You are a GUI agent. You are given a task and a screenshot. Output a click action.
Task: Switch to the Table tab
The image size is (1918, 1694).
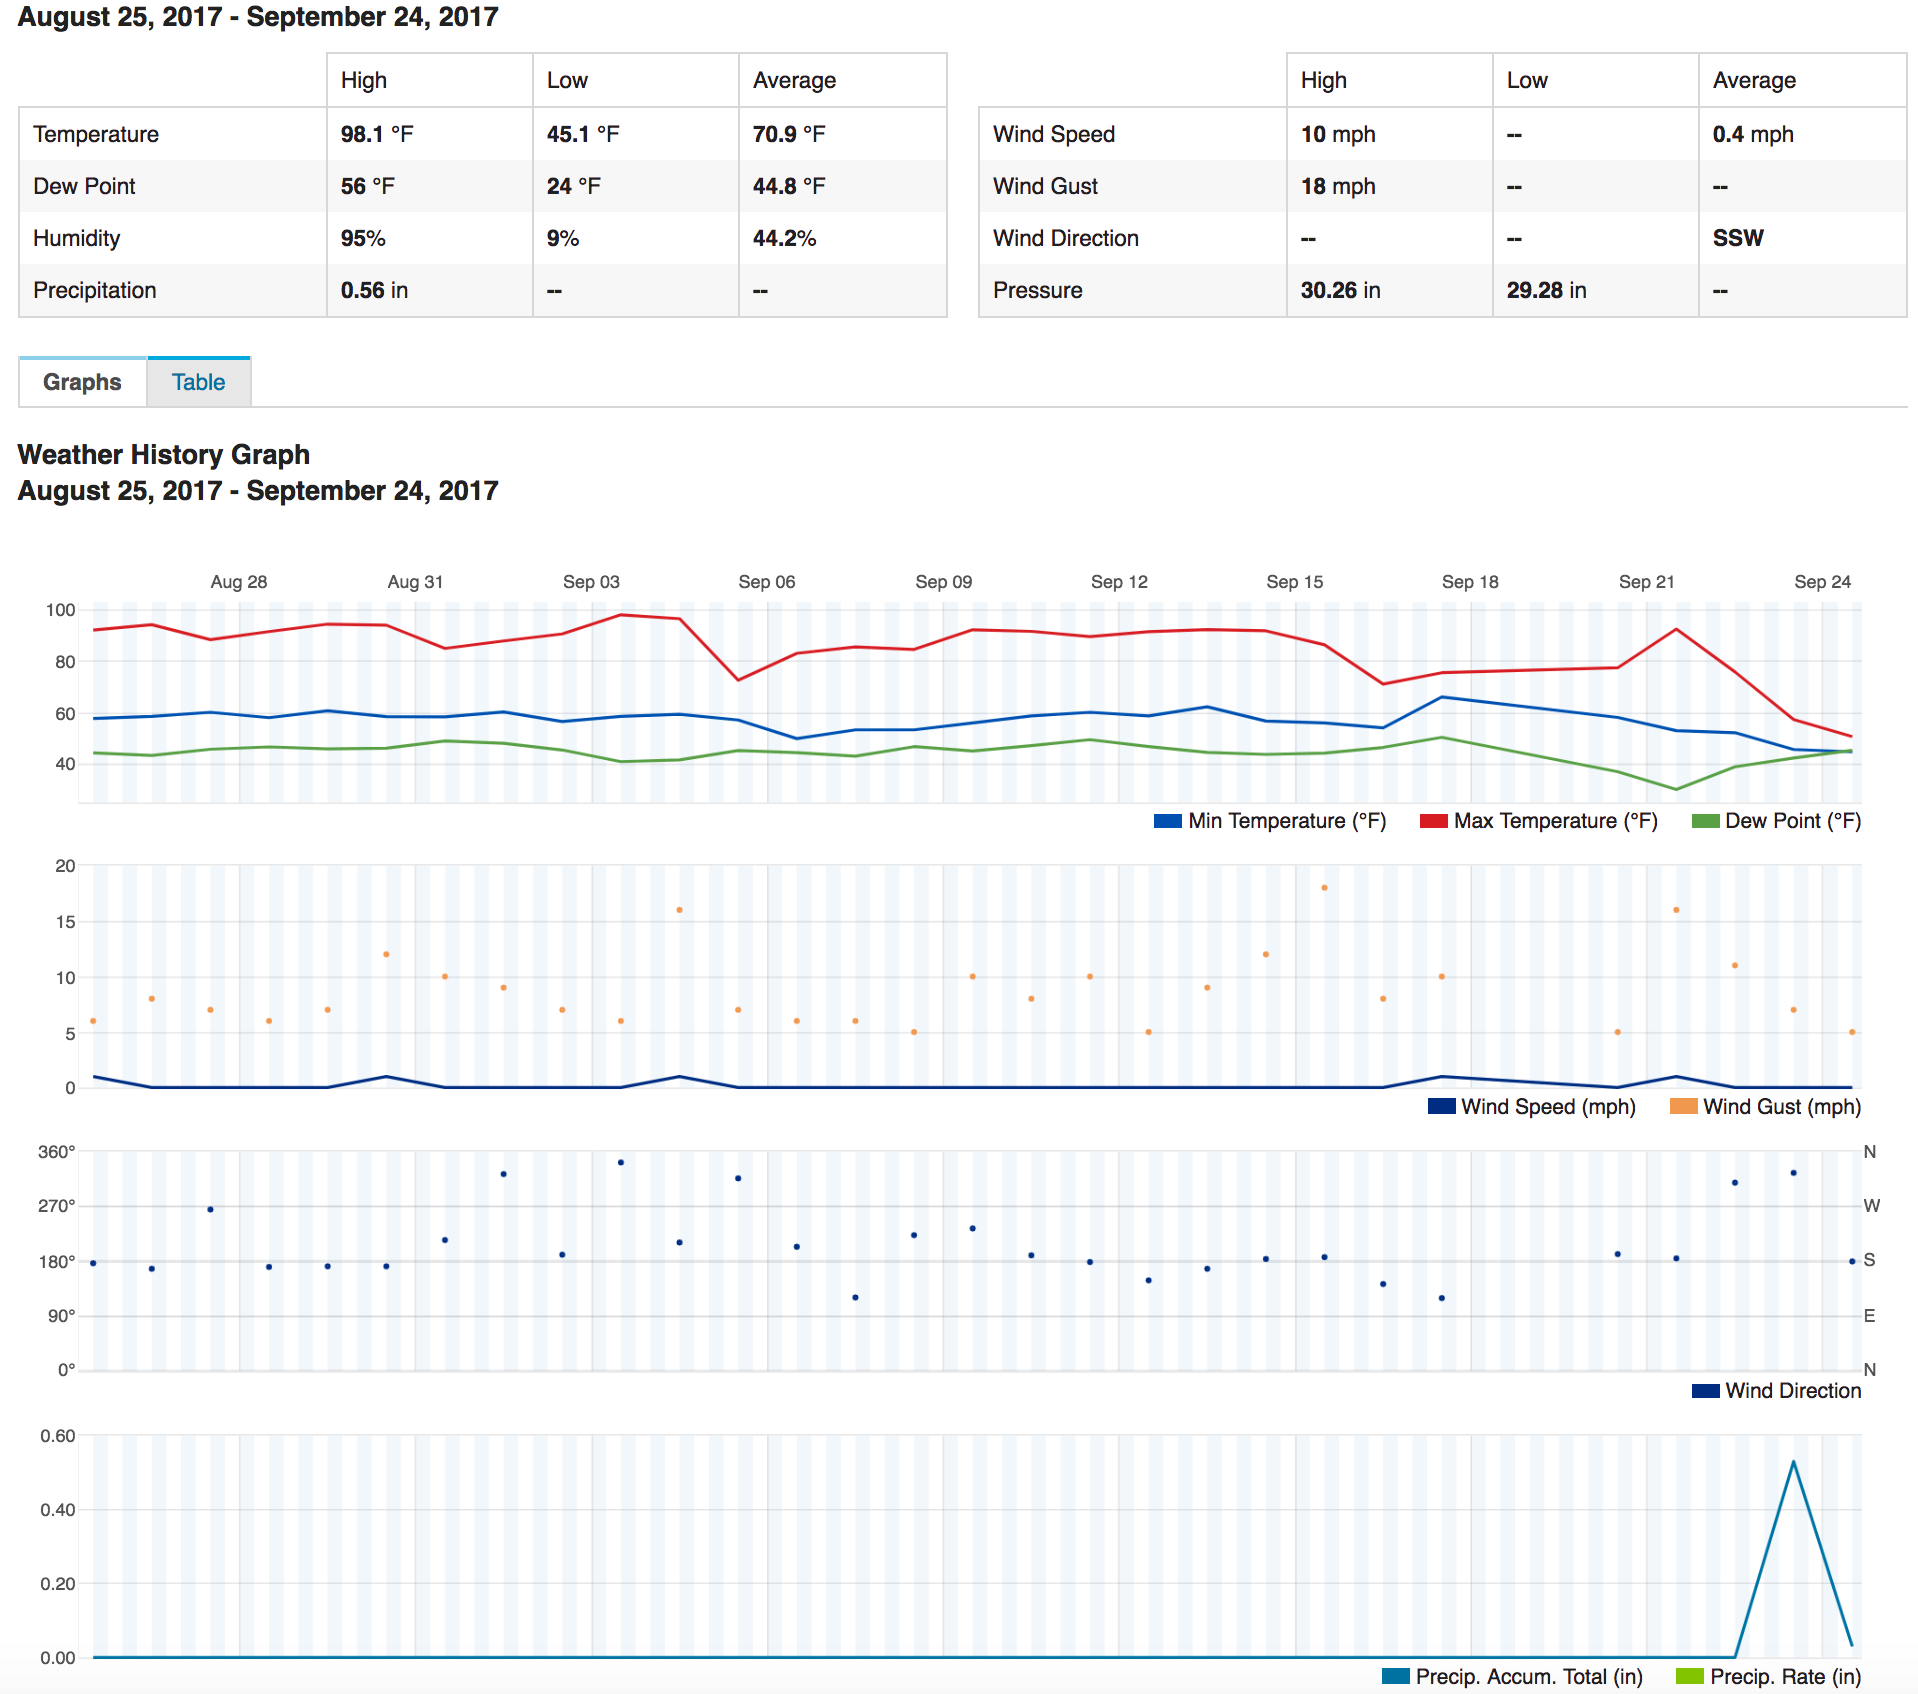click(198, 382)
